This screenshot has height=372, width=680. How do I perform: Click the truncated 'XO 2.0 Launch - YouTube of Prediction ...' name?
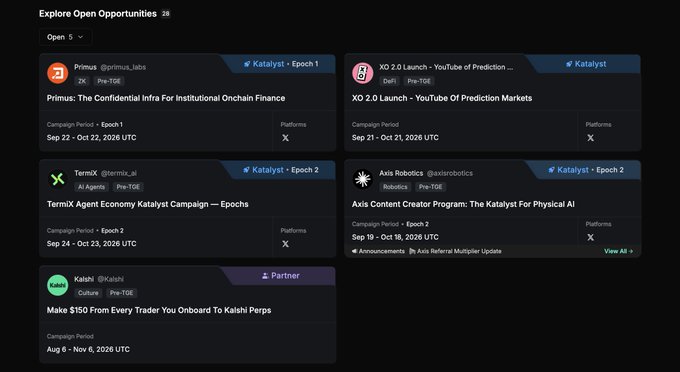point(446,67)
